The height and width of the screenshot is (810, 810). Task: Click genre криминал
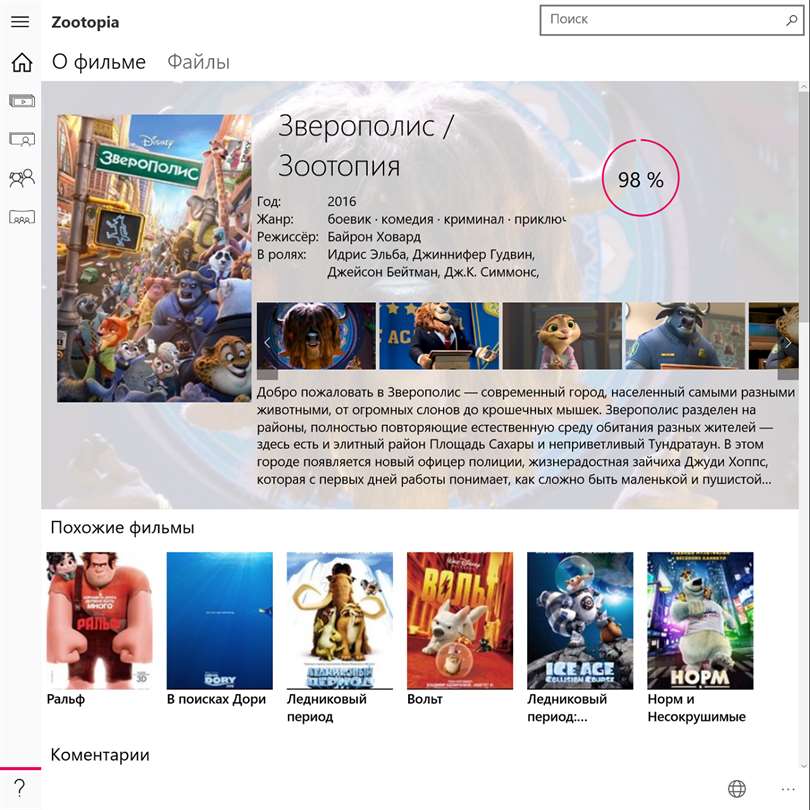(x=474, y=219)
